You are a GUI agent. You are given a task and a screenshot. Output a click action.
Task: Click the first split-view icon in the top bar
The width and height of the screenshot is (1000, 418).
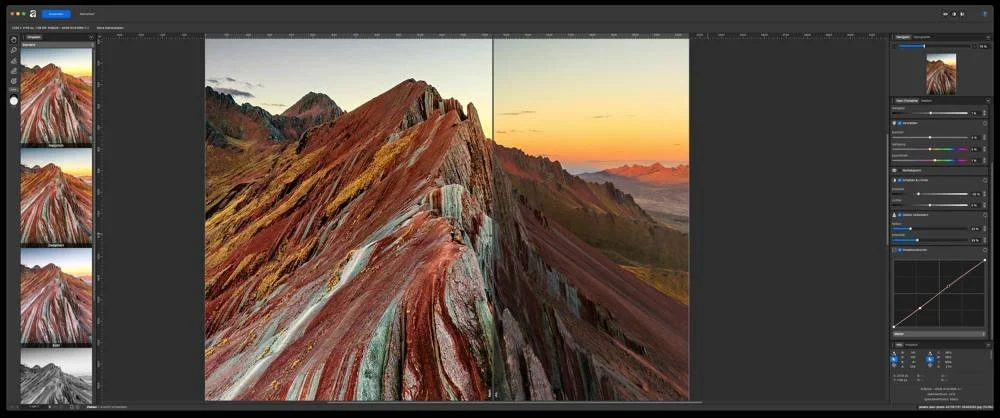(x=946, y=13)
